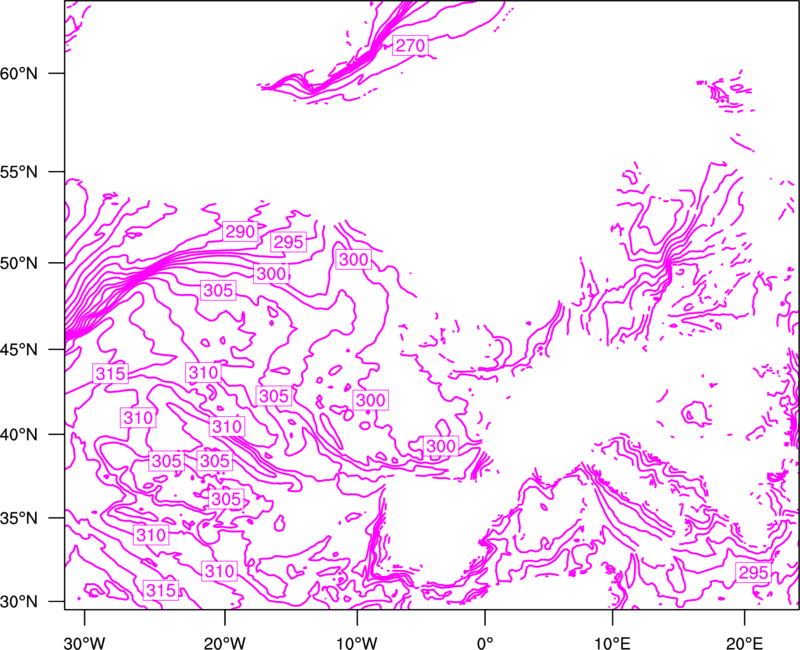The image size is (800, 650).
Task: Select the 45°N latitude axis label
Action: (19, 349)
